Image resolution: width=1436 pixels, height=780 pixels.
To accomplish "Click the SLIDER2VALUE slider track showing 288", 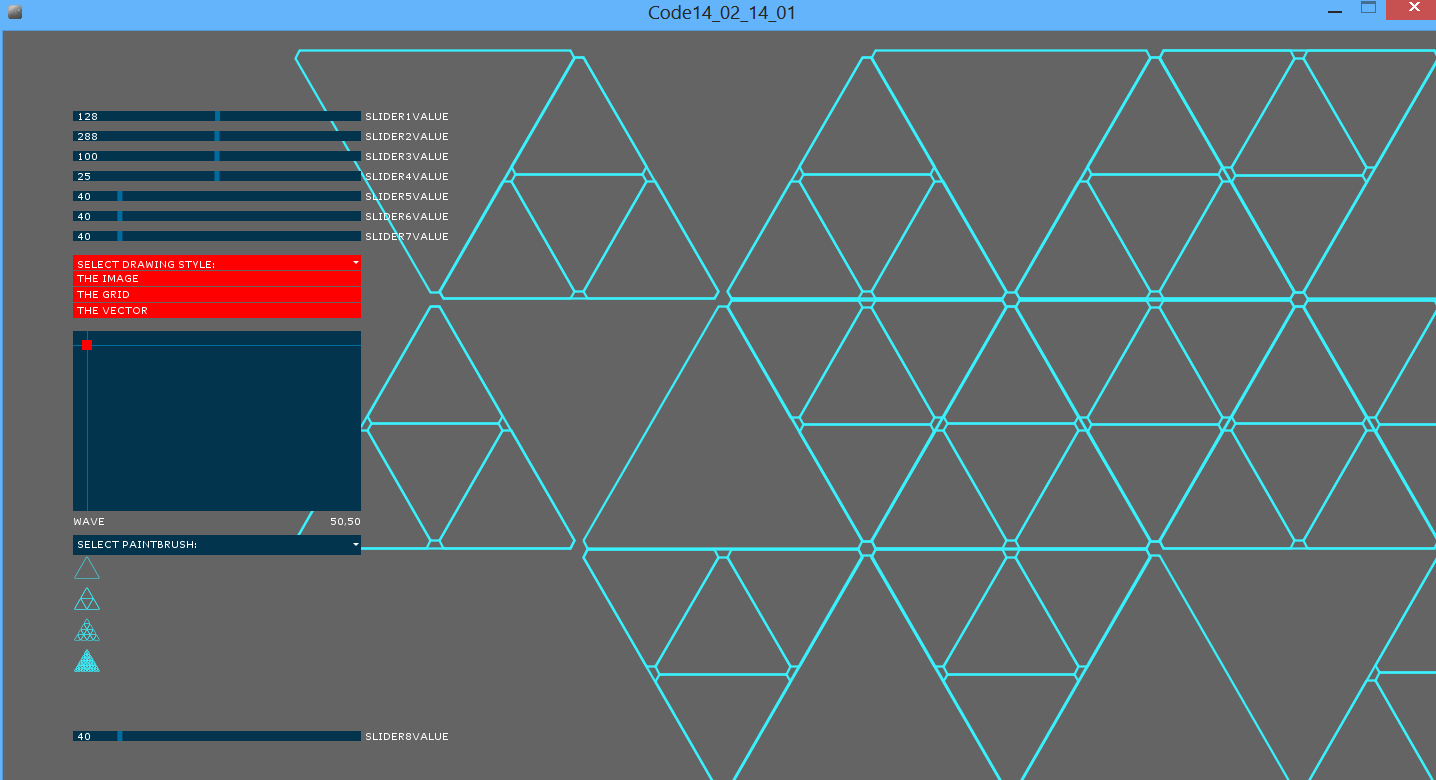I will tap(217, 136).
